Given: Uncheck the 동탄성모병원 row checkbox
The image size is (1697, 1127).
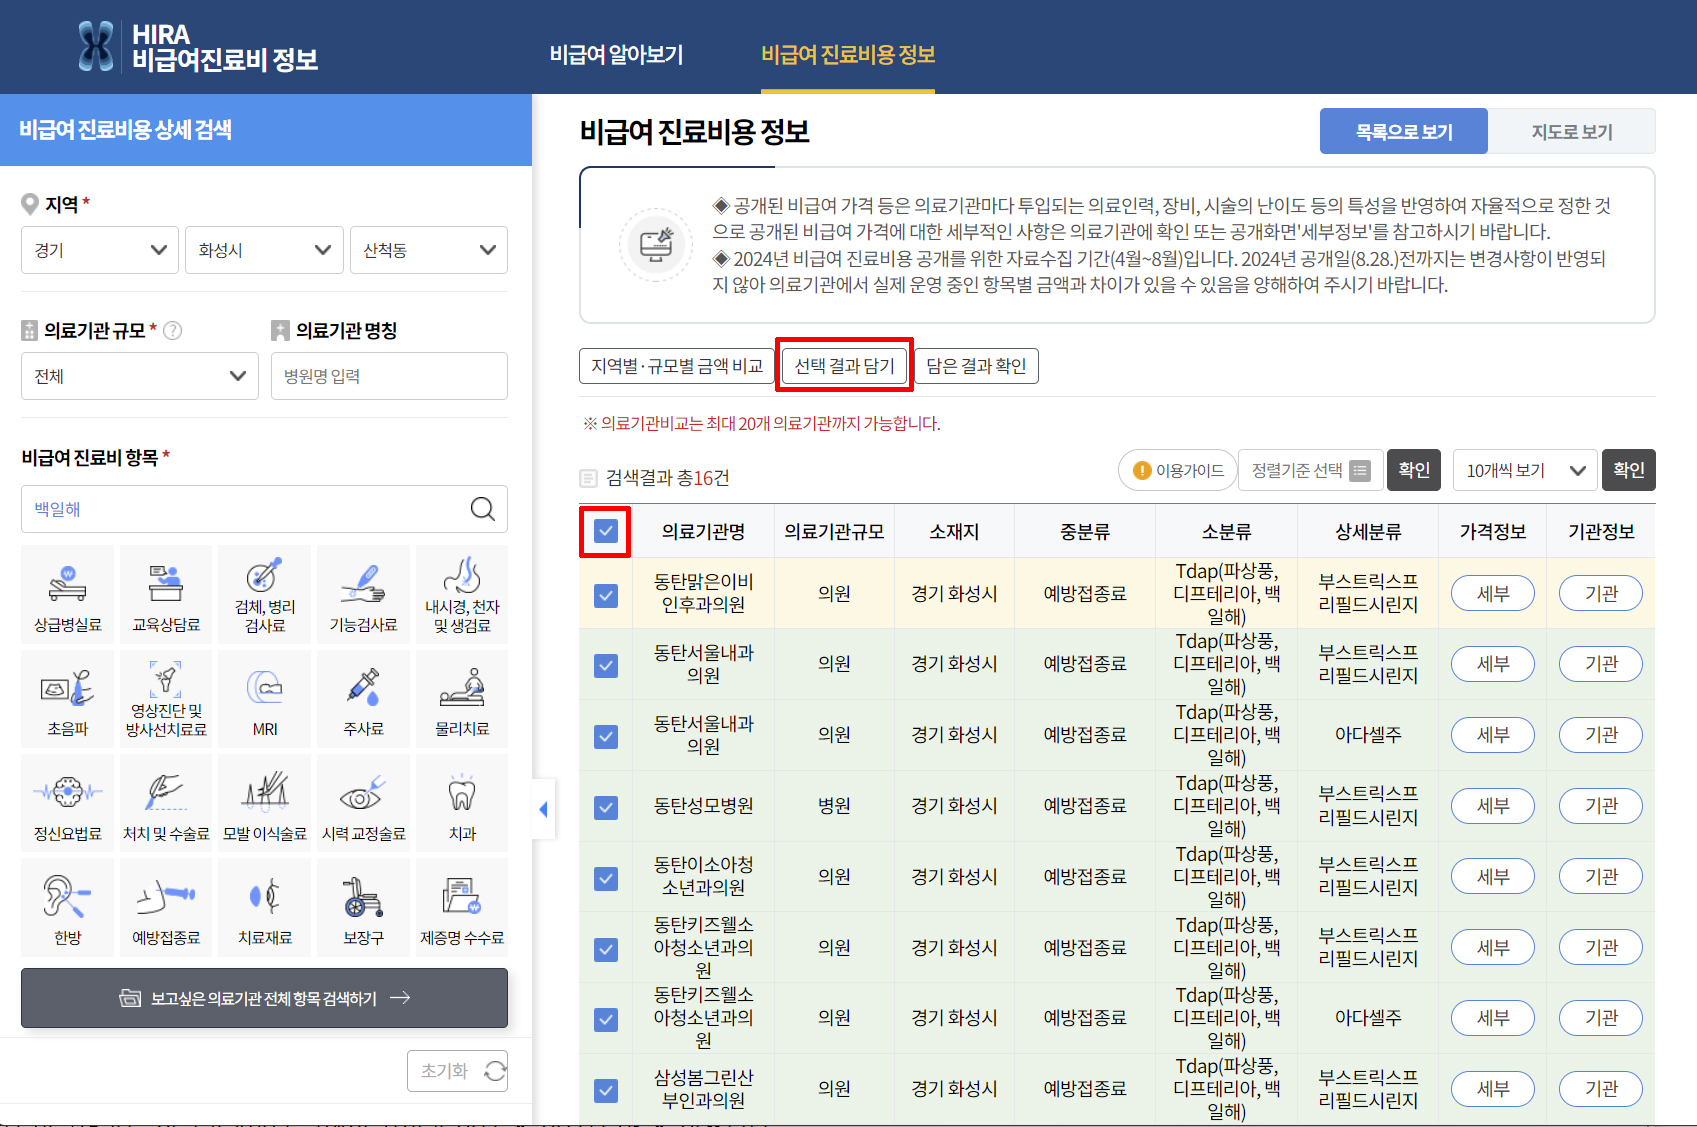Looking at the screenshot, I should click(605, 806).
